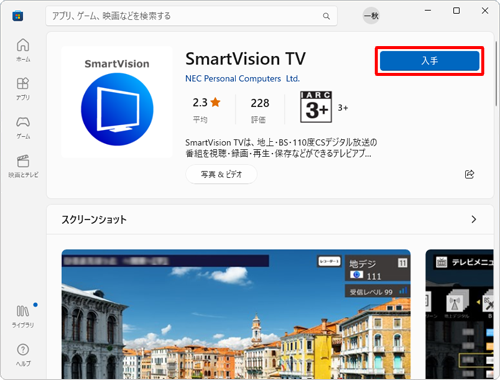Open the ゲーム (Games) sidebar section
500x380 pixels.
coord(23,127)
